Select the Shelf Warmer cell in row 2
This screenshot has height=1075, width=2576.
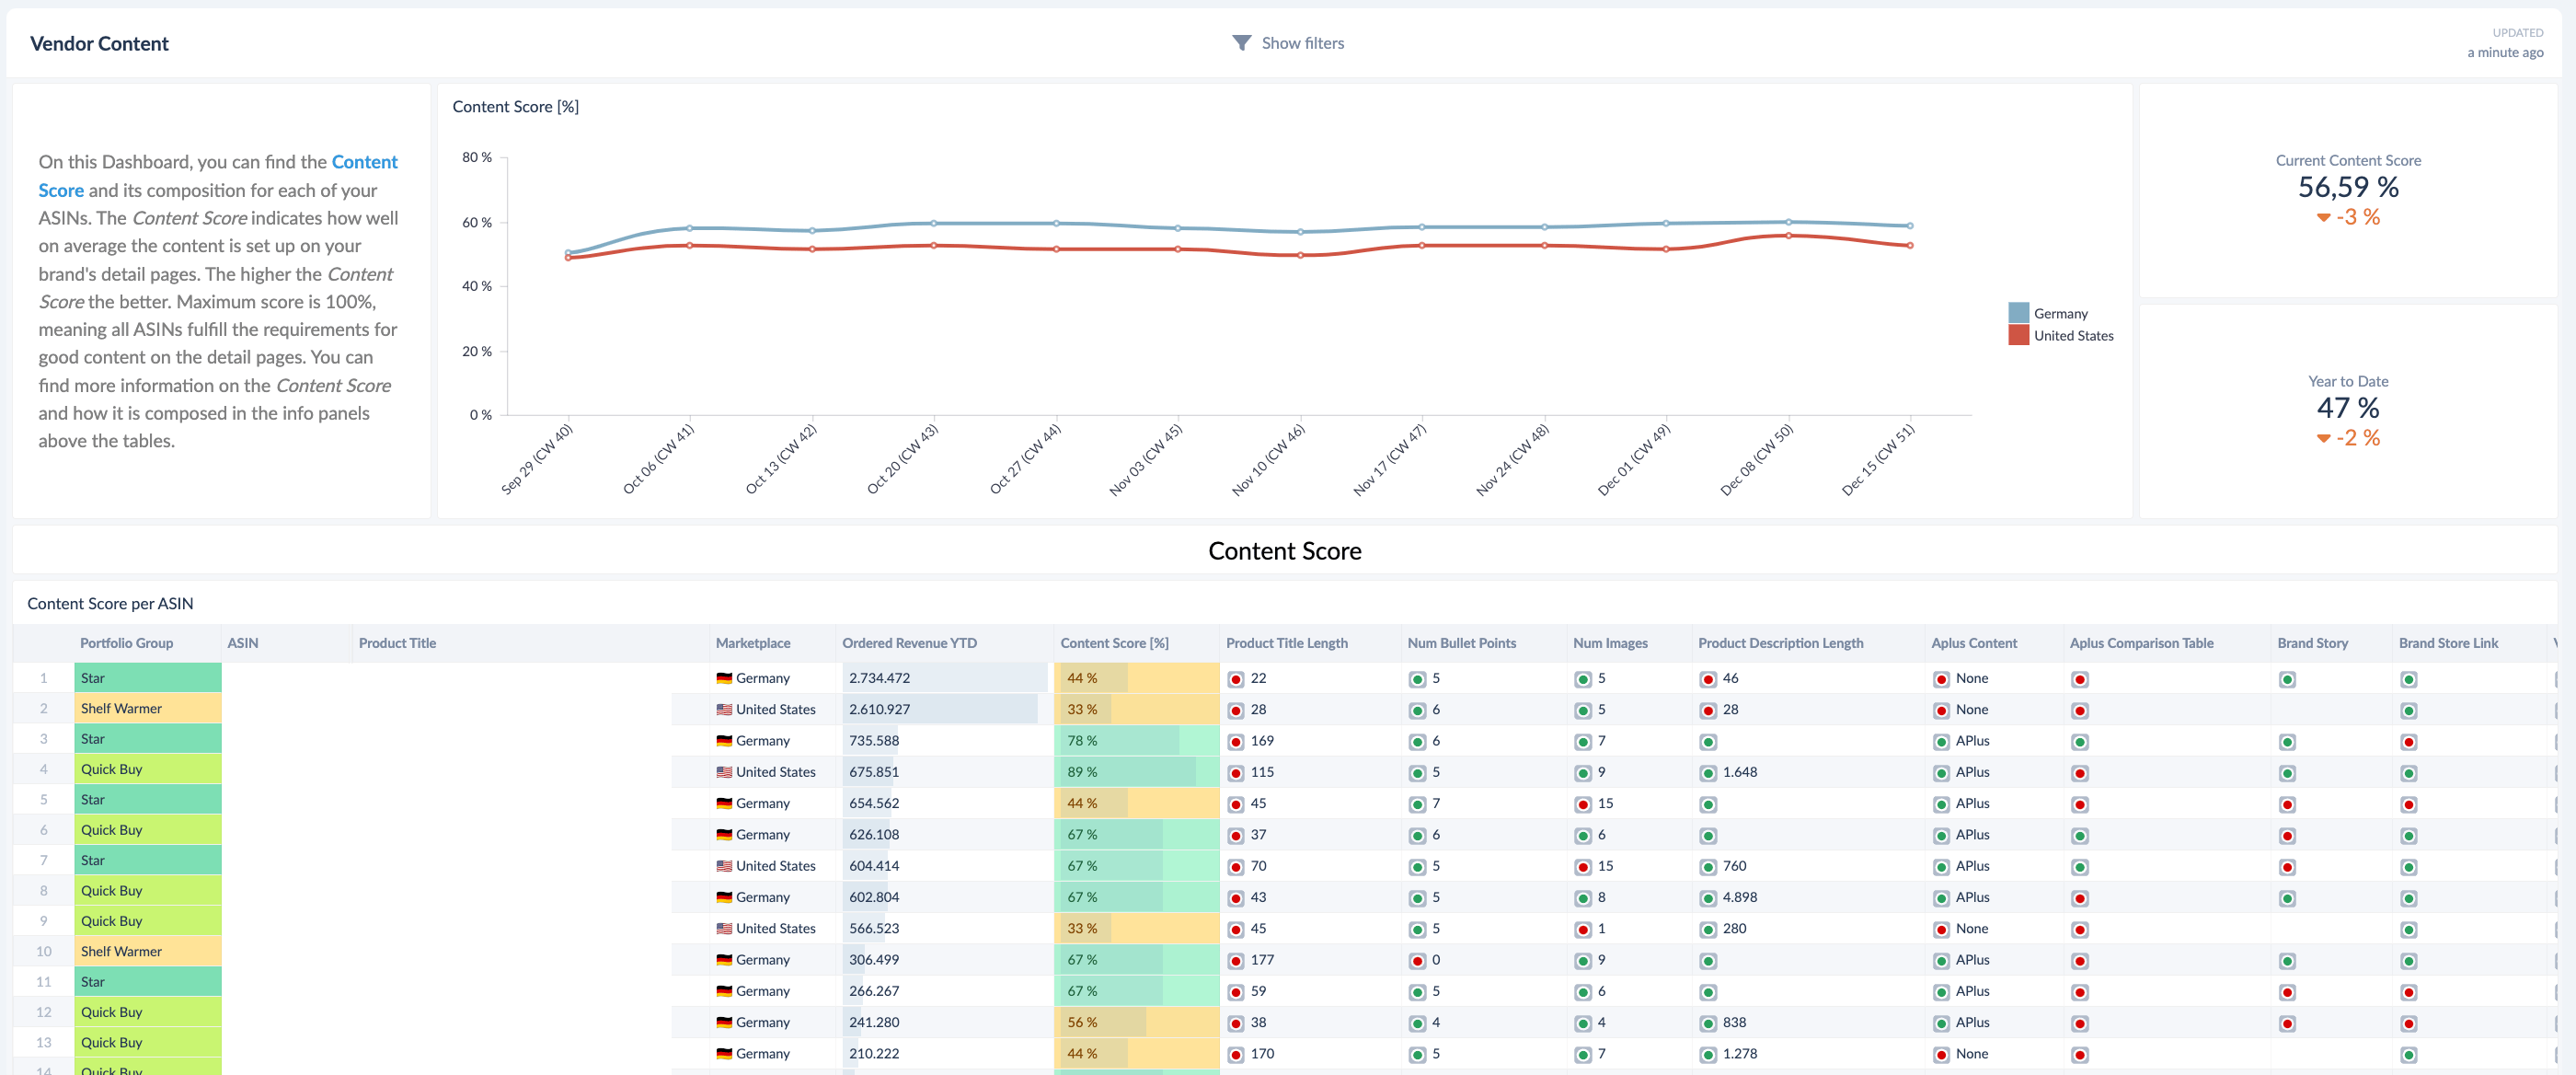[147, 708]
